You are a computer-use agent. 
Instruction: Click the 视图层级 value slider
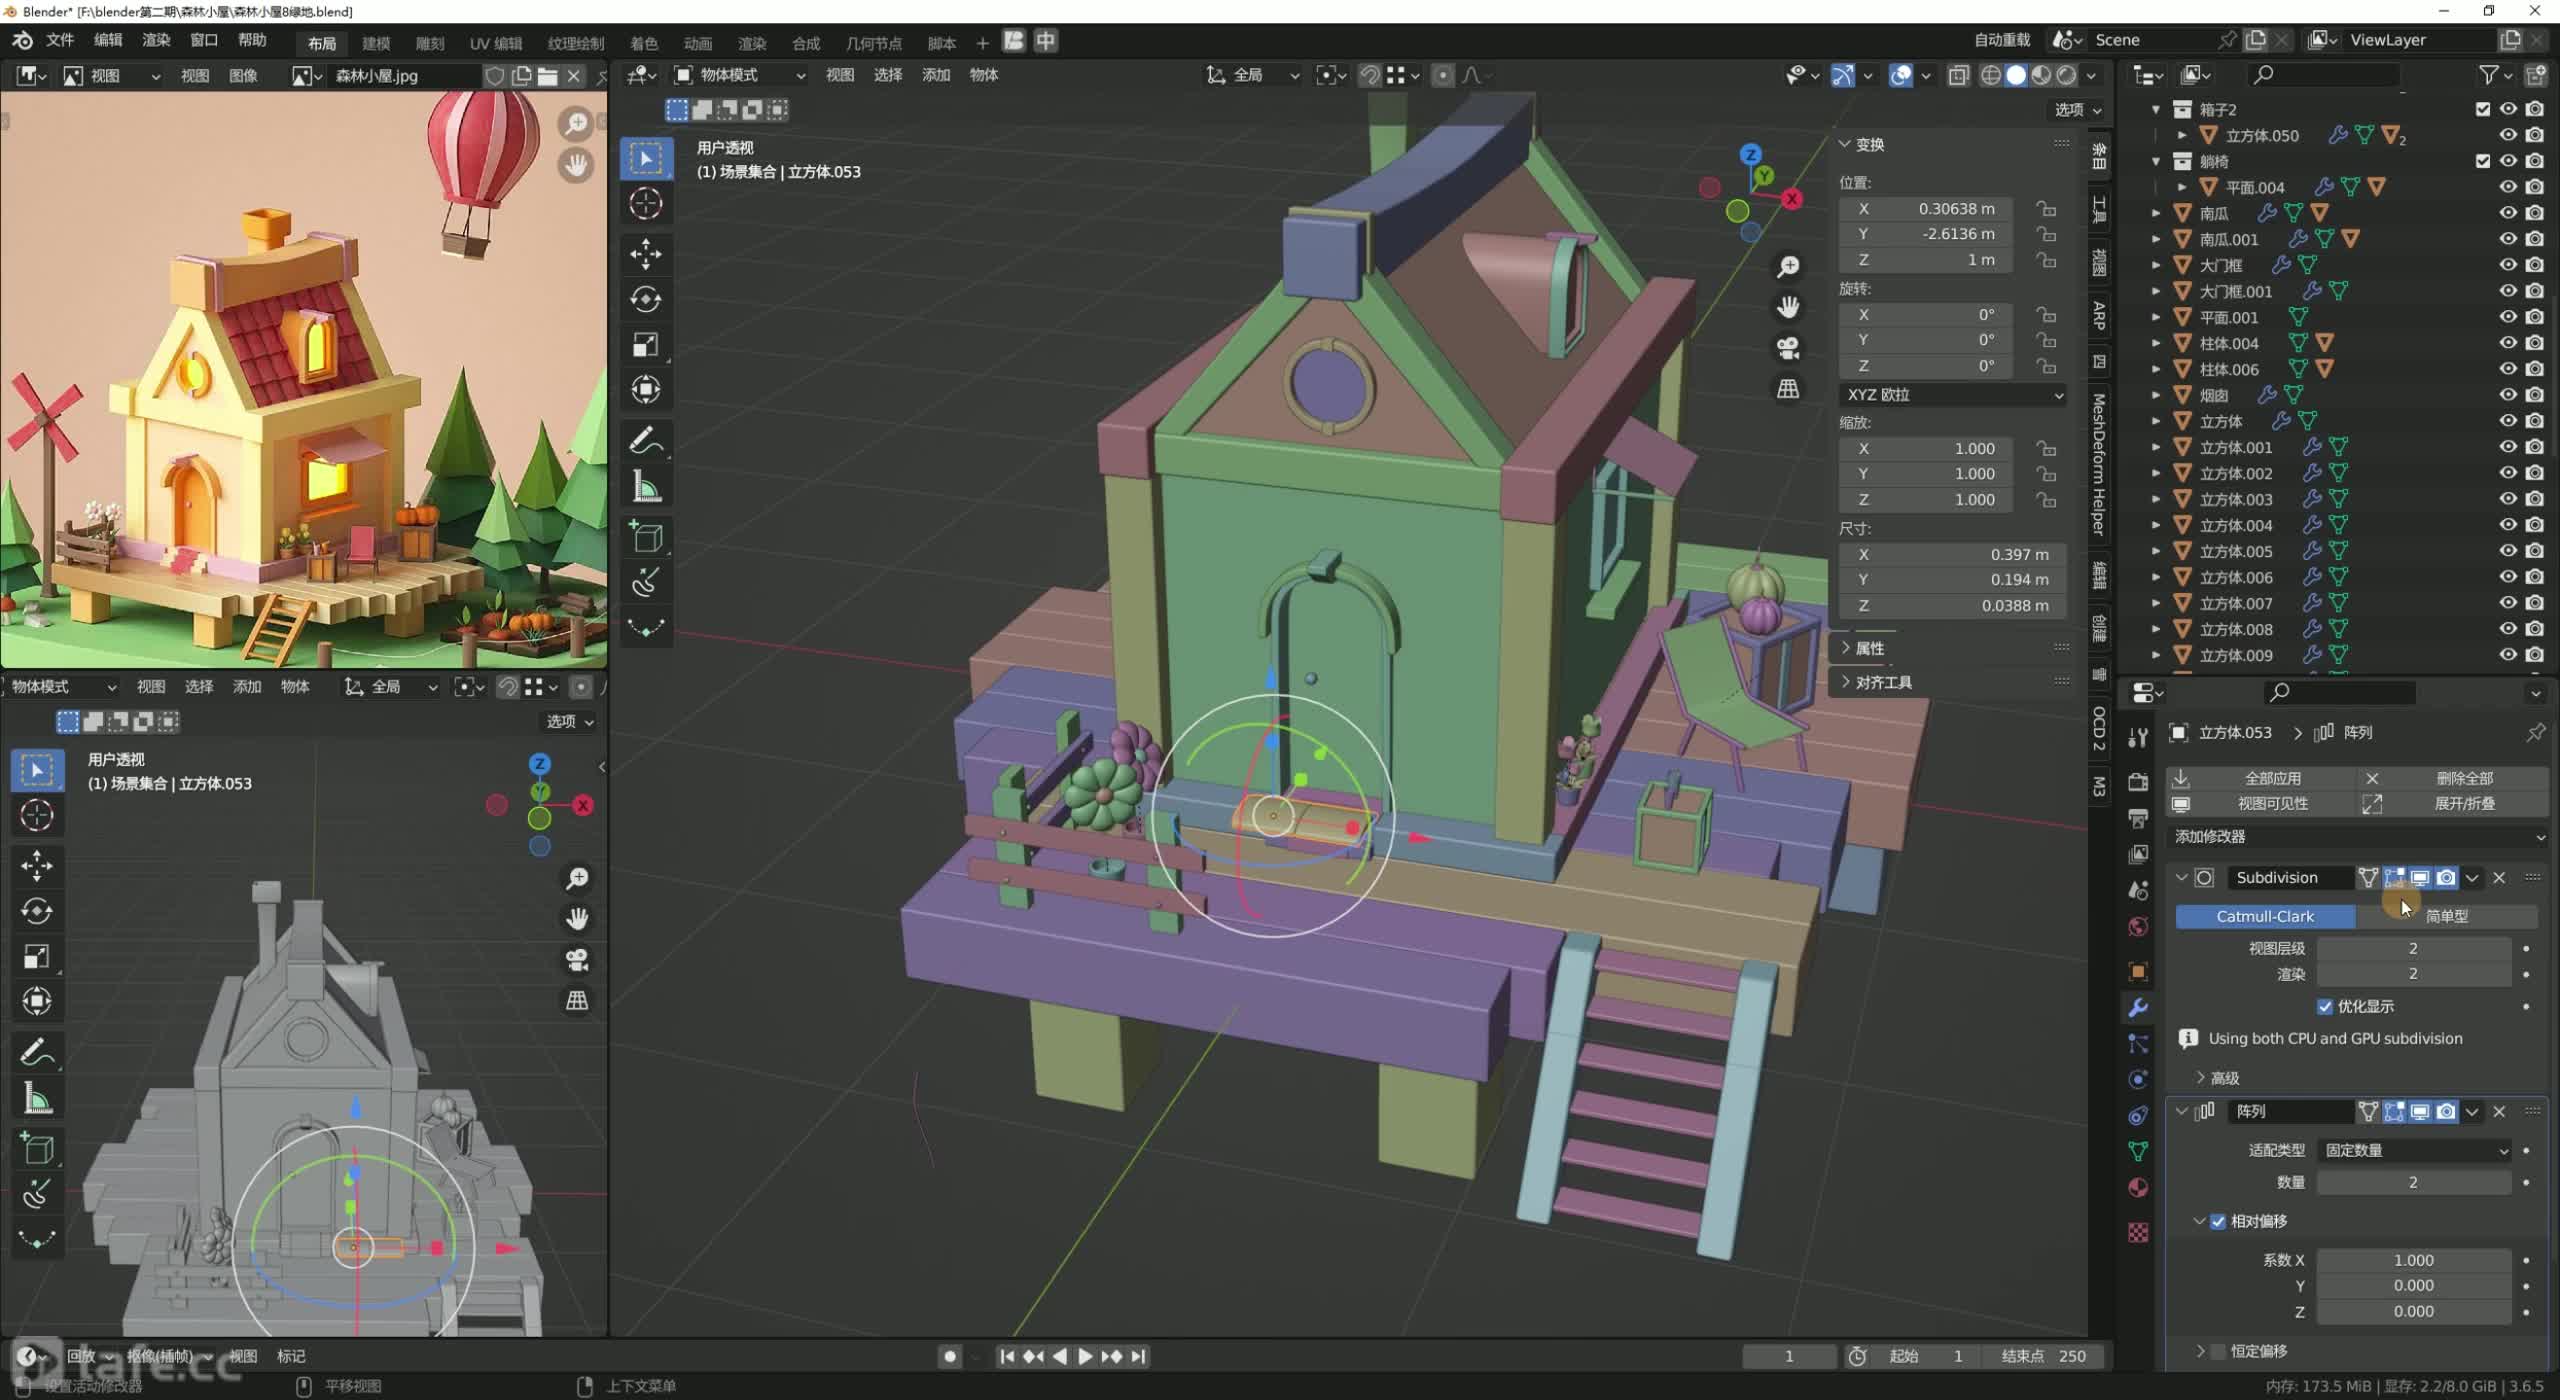[2414, 948]
